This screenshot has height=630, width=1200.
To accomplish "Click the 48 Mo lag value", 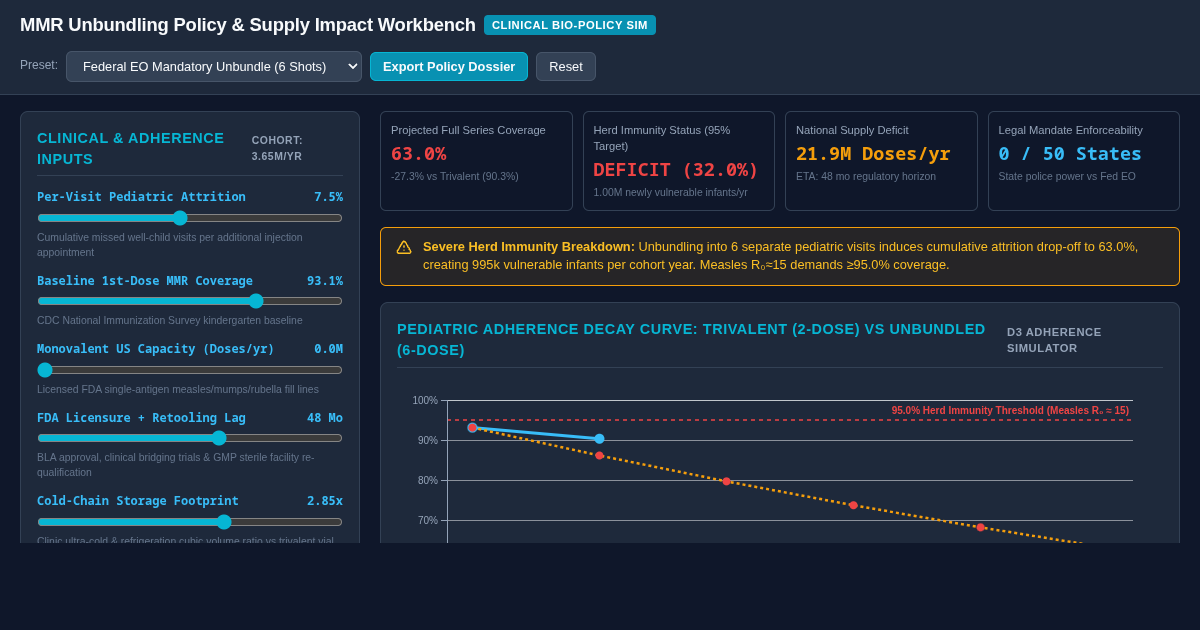I will coord(325,418).
